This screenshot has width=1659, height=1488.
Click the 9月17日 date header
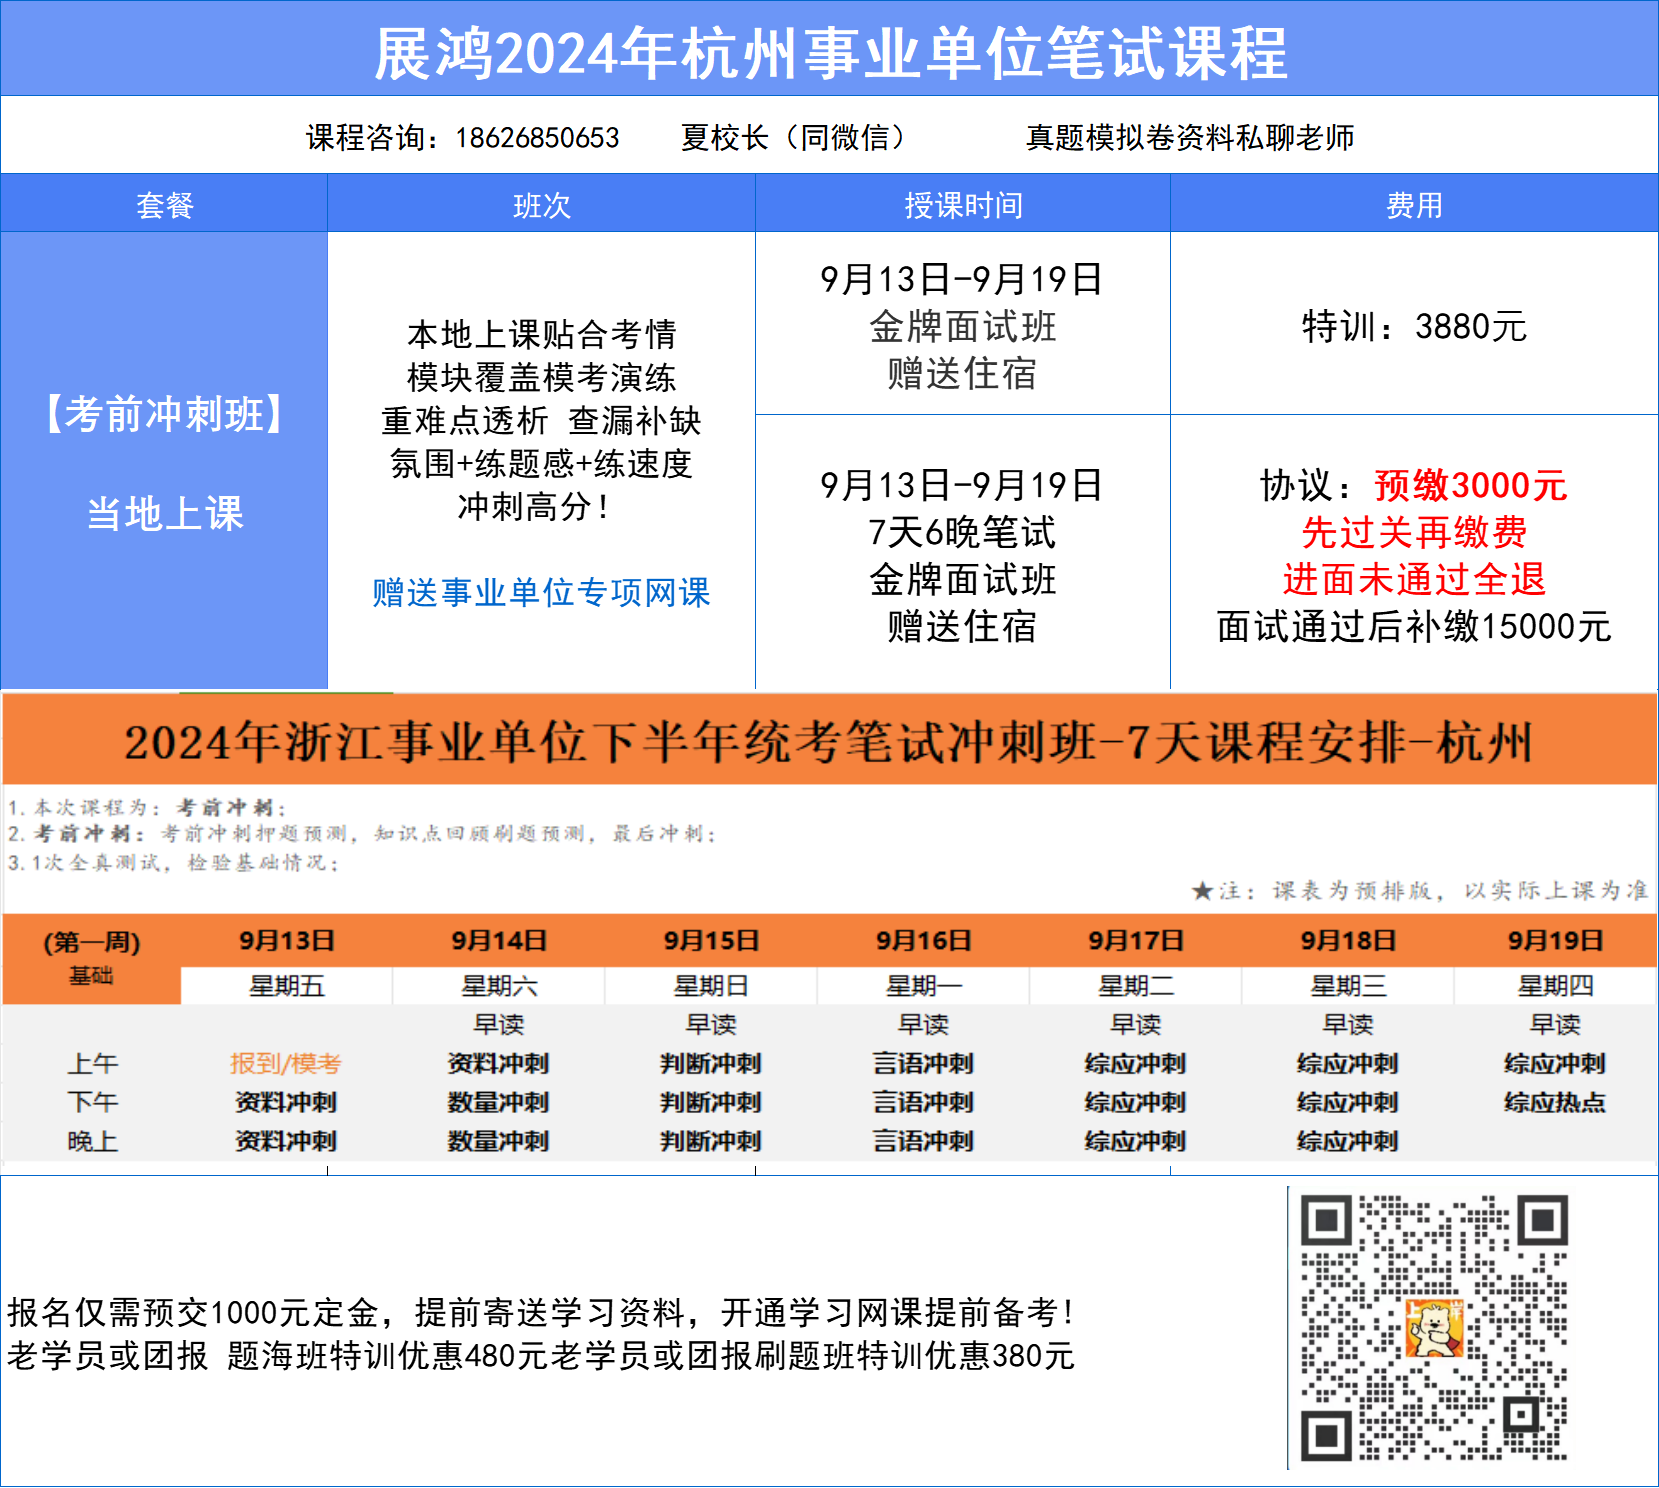click(1136, 941)
